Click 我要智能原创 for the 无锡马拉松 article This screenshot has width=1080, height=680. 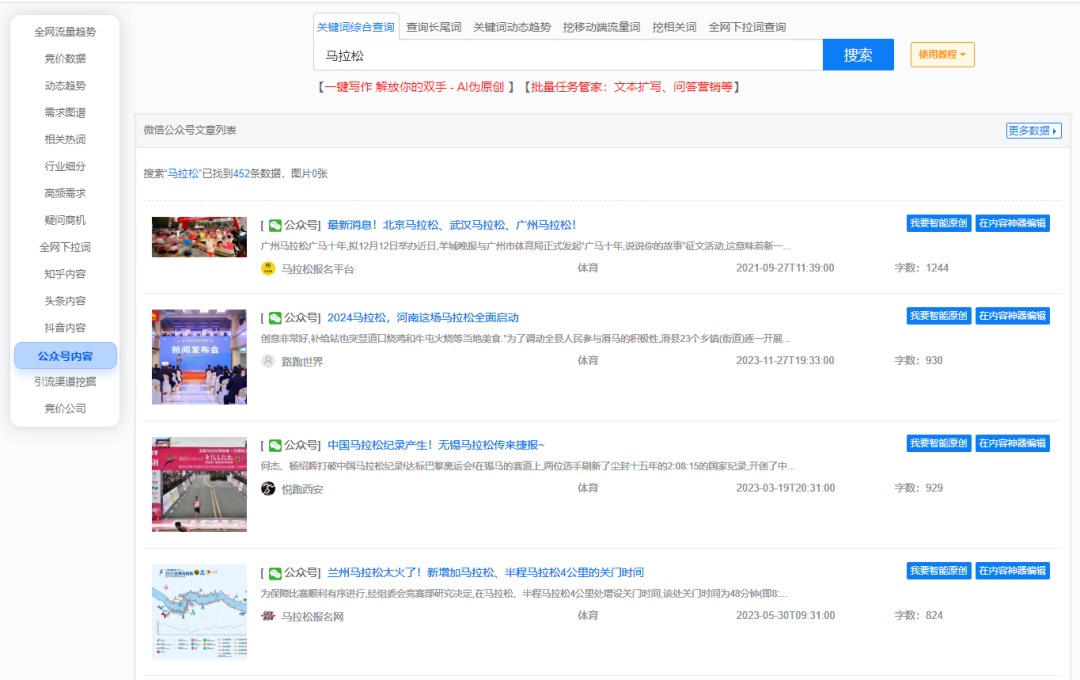939,443
